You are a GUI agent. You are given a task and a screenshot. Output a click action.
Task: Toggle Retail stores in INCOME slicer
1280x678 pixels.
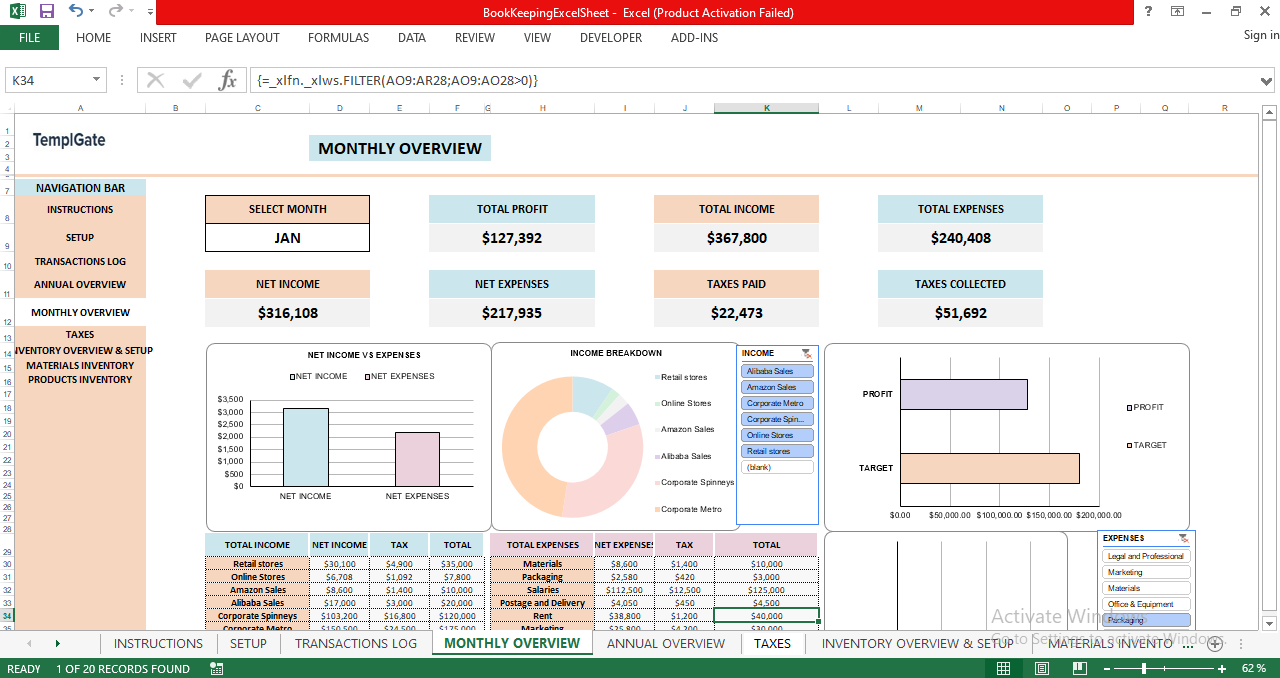(x=778, y=451)
